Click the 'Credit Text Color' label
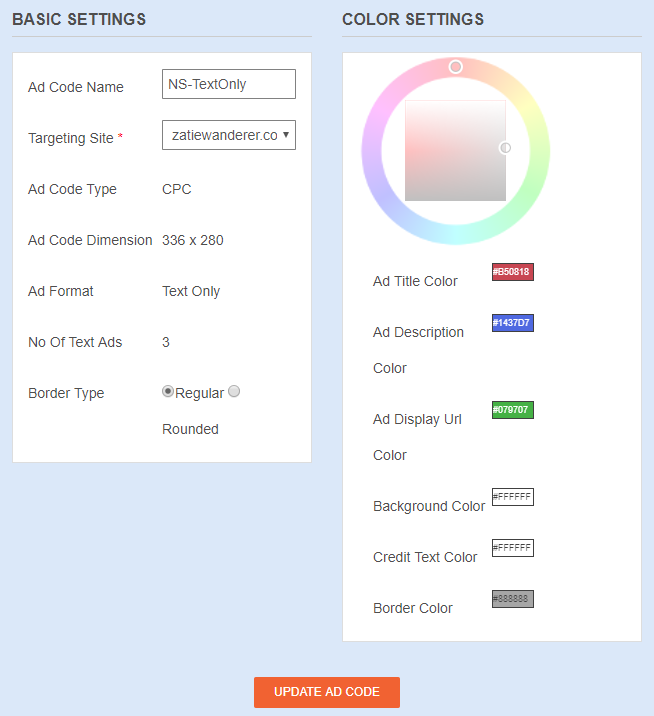 425,558
